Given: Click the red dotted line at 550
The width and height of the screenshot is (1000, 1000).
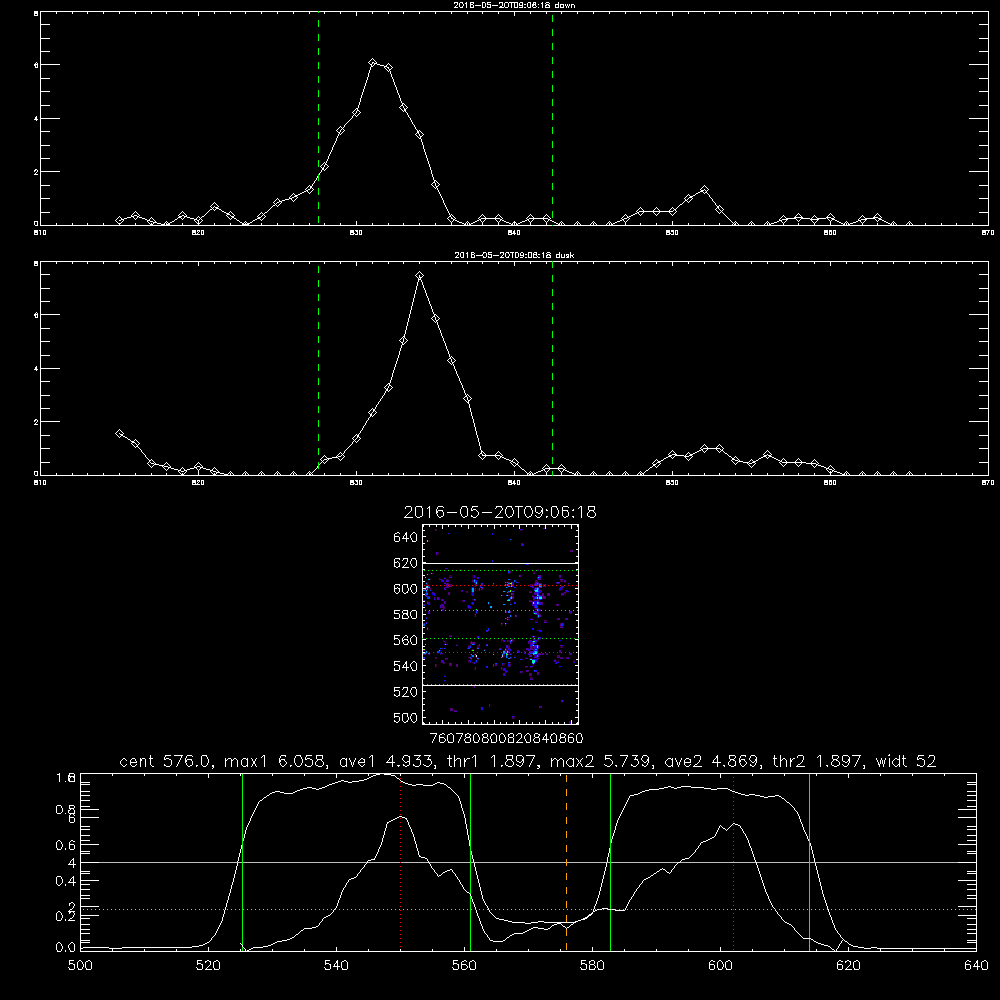Looking at the screenshot, I should 401,862.
